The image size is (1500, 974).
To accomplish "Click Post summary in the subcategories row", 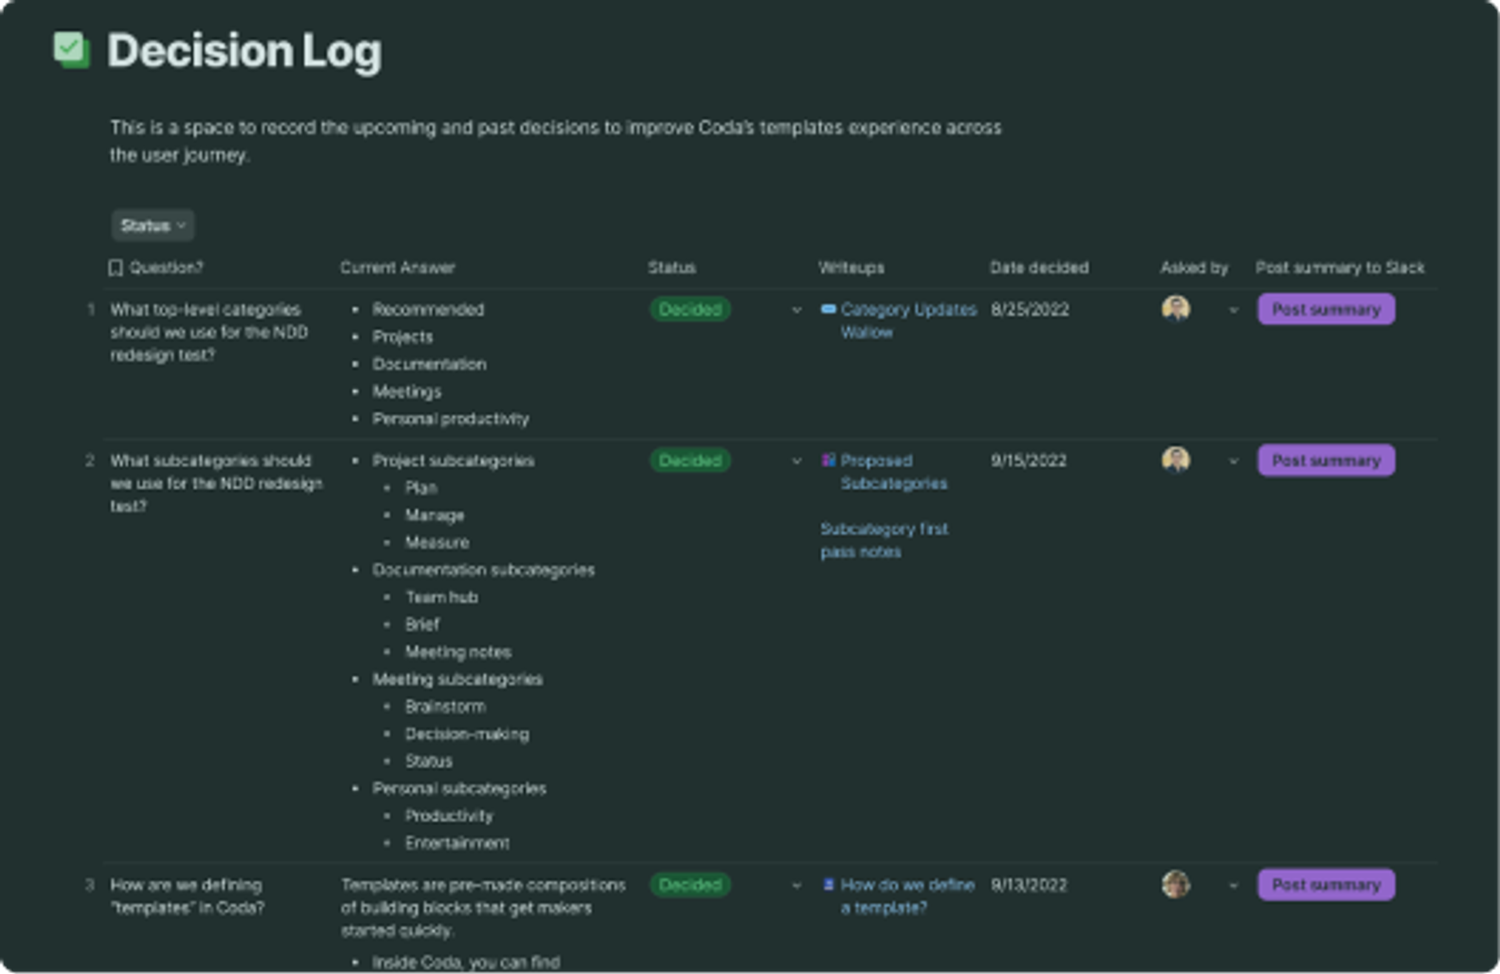I will point(1325,460).
